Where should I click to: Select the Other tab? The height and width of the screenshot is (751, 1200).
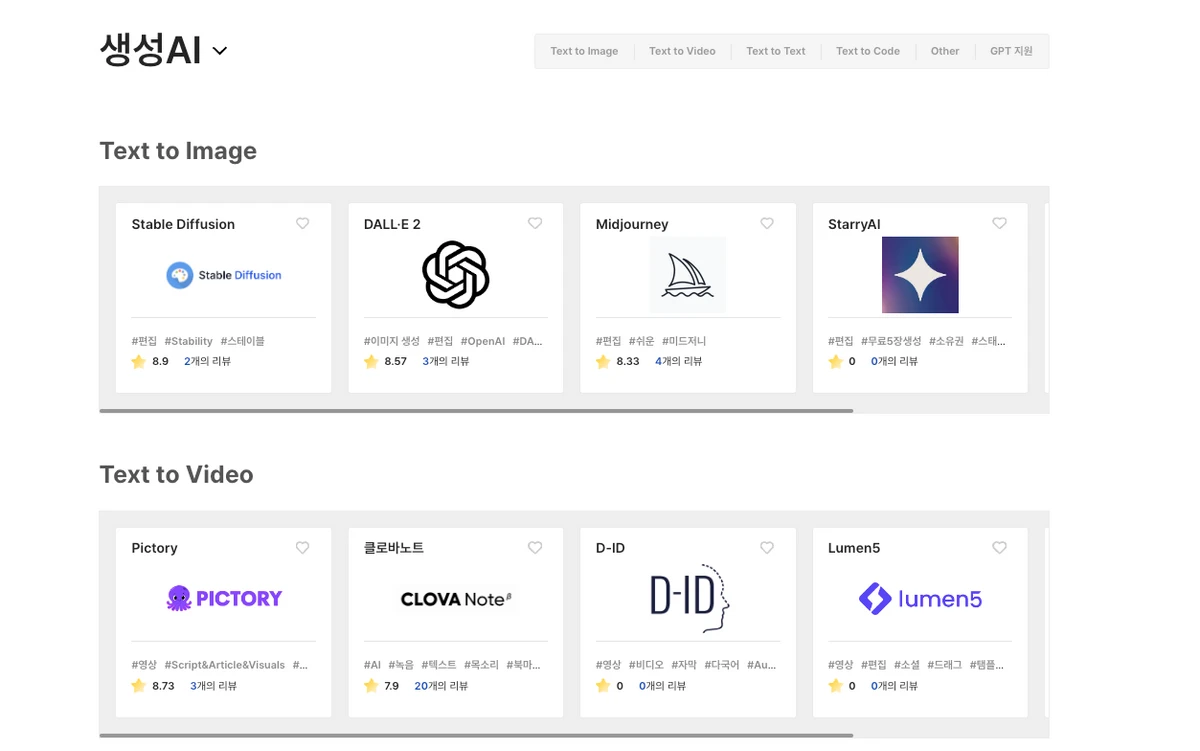(x=945, y=51)
